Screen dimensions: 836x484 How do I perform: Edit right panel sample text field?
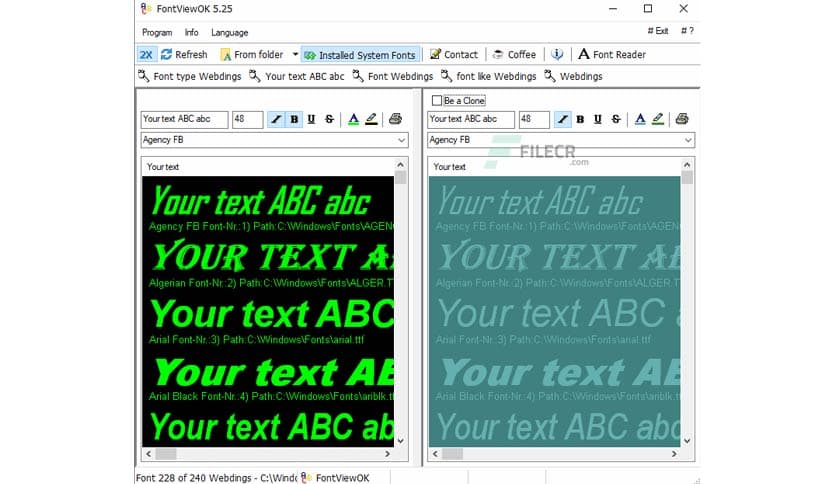pos(471,119)
